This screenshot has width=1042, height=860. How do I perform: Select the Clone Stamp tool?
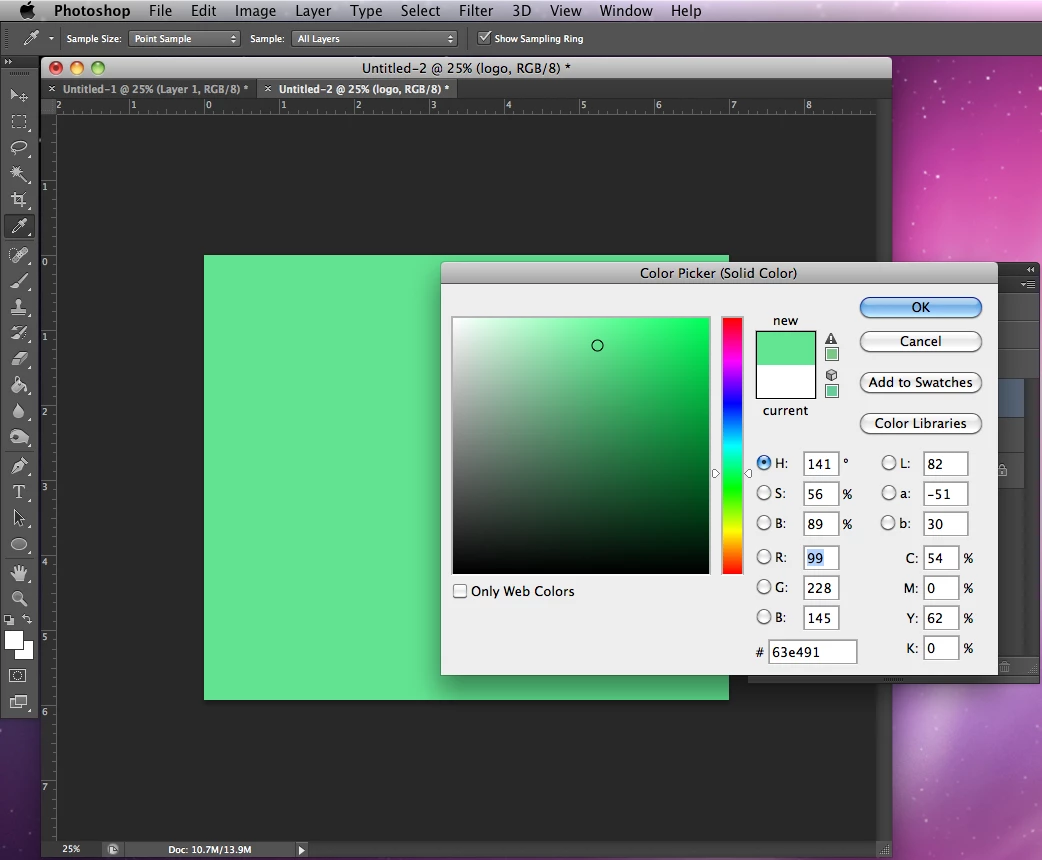pos(19,307)
